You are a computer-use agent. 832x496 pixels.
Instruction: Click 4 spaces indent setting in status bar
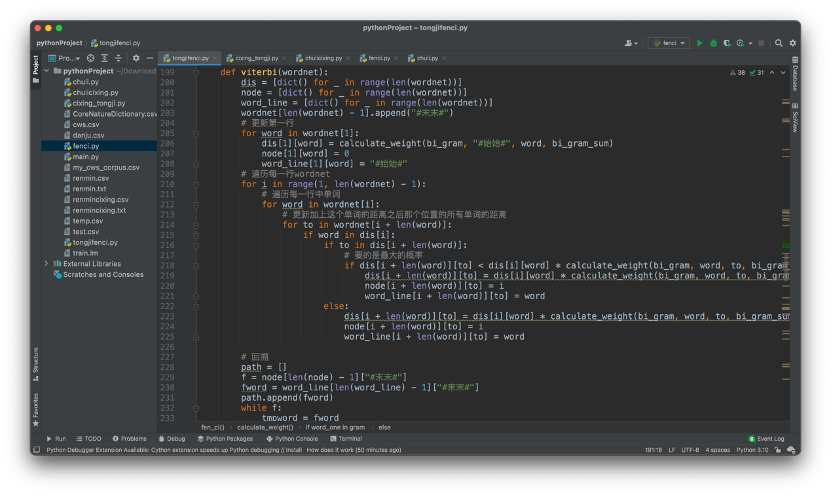pyautogui.click(x=717, y=450)
